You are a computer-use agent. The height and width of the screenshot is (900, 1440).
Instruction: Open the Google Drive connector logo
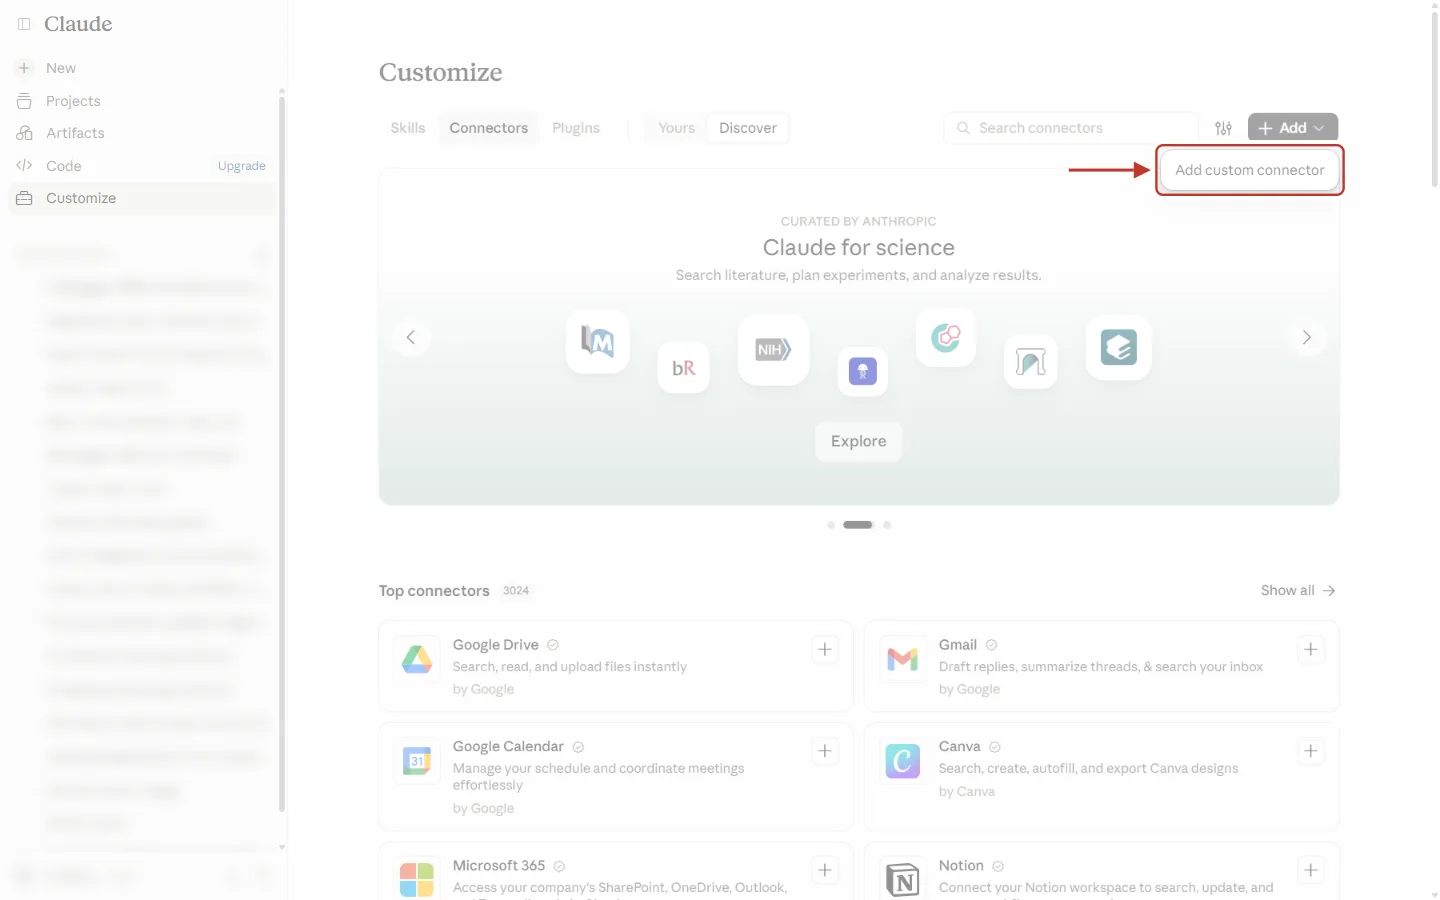pos(417,659)
